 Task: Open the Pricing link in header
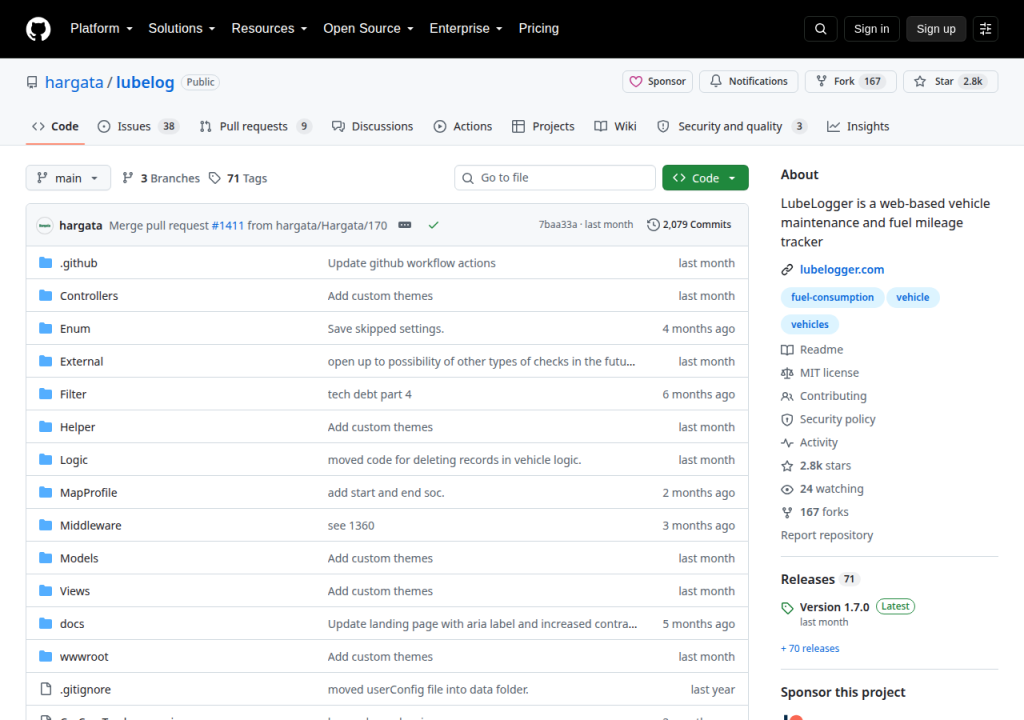539,29
